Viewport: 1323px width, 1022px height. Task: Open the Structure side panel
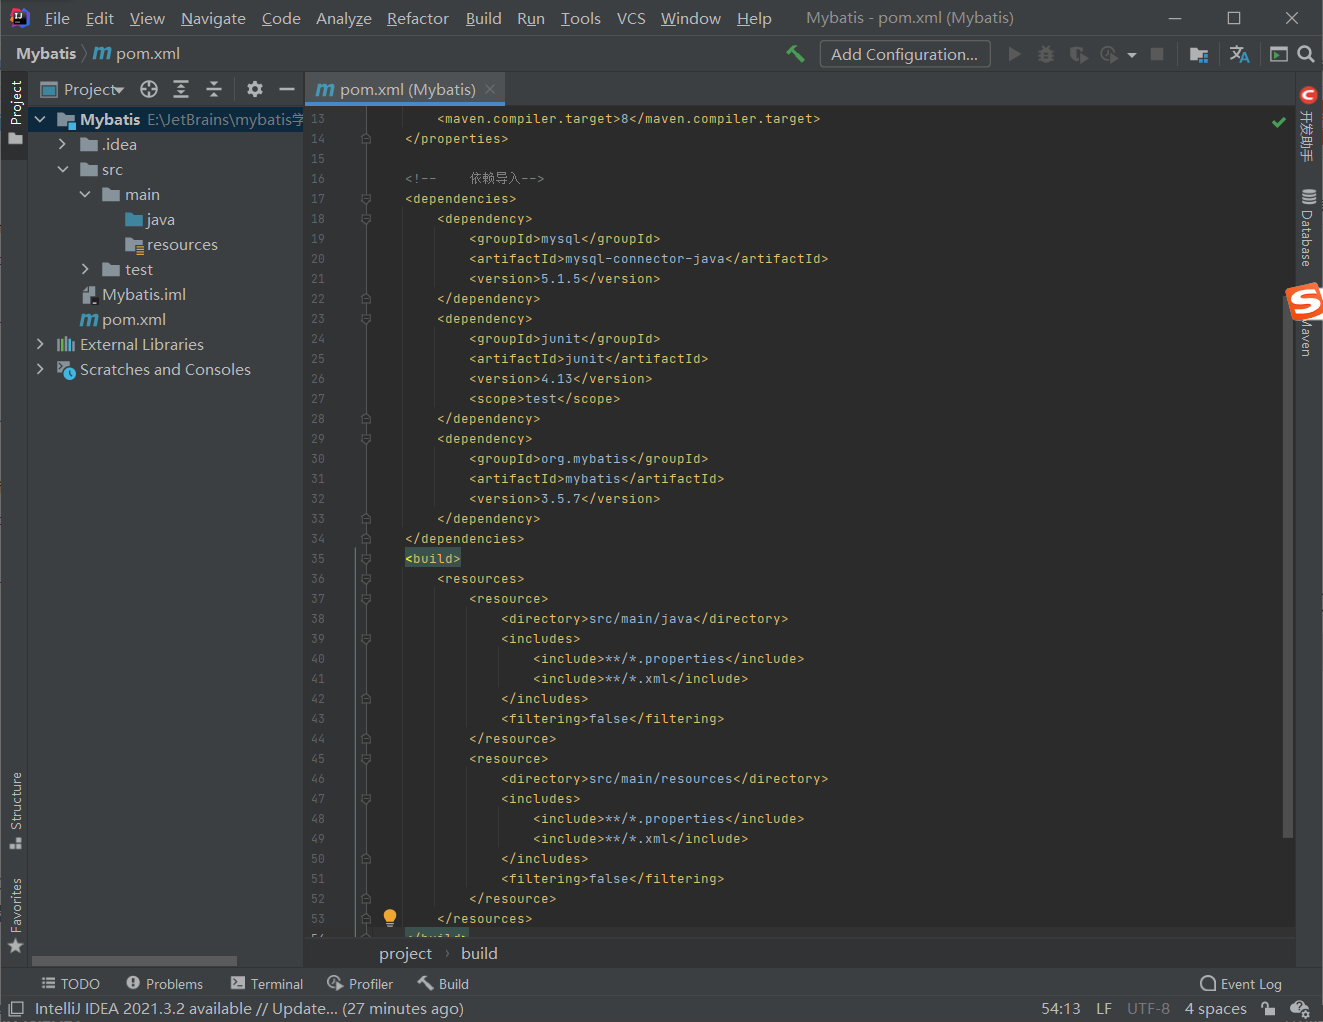tap(16, 811)
